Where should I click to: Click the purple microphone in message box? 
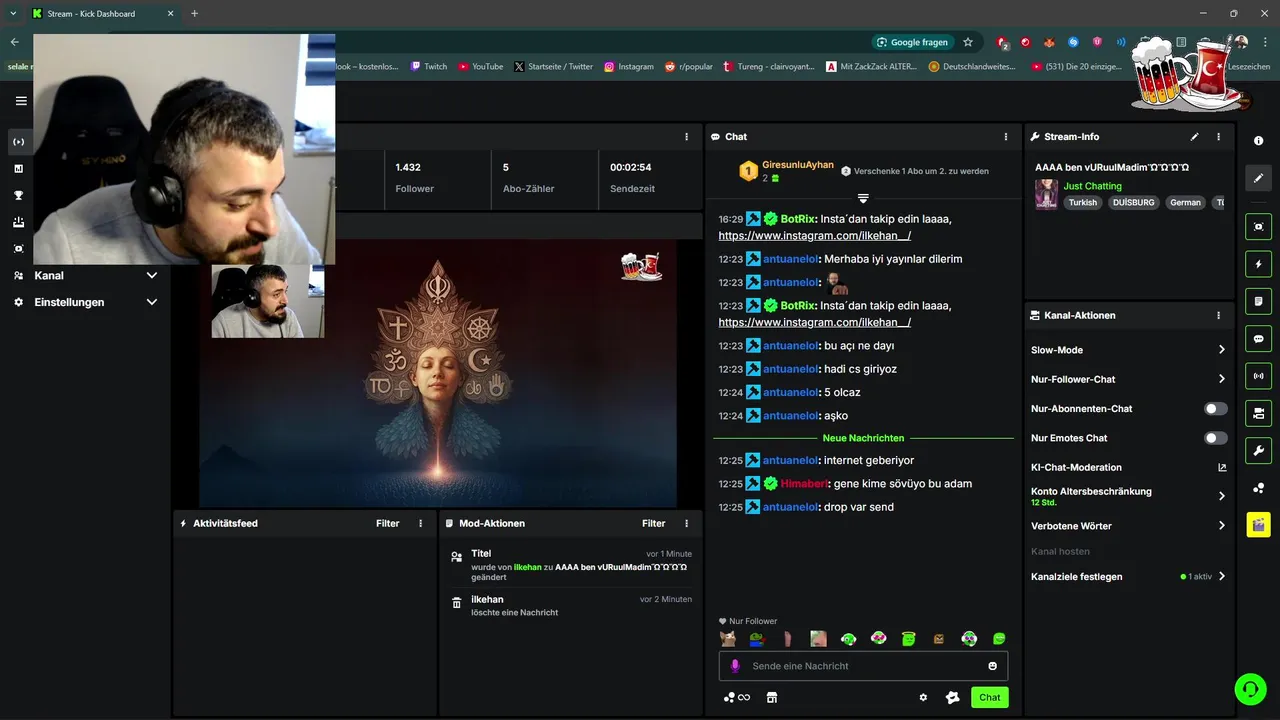coord(735,666)
